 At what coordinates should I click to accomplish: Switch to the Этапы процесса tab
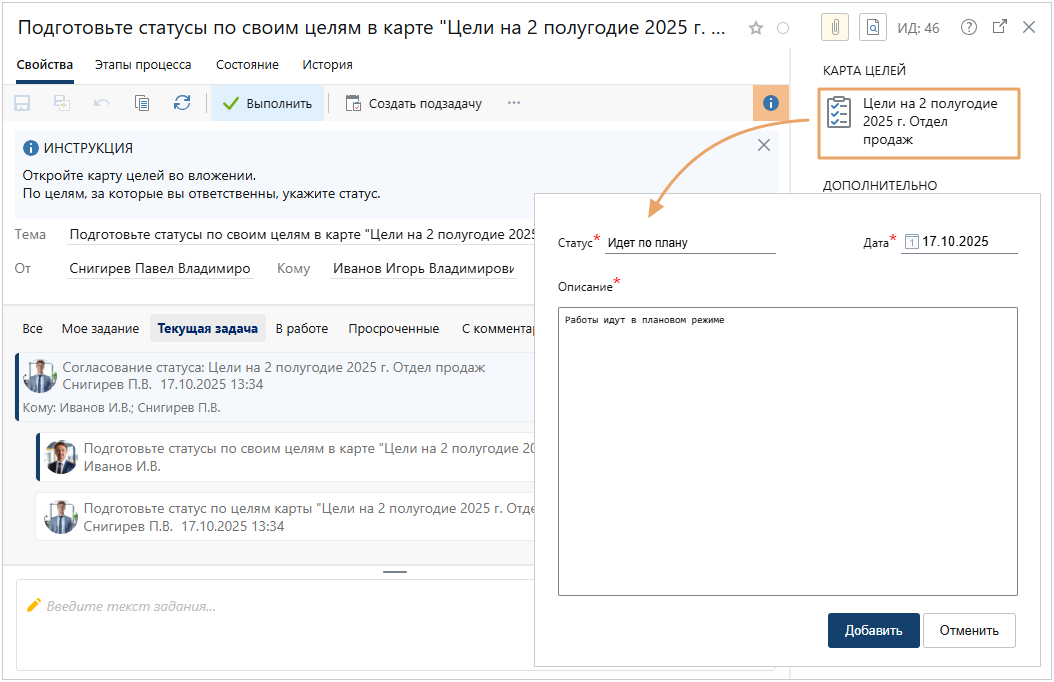[143, 65]
